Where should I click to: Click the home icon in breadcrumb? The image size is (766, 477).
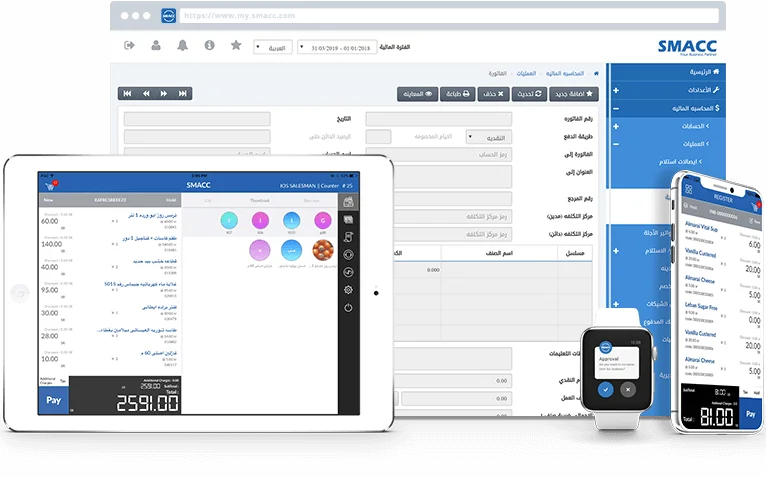tap(596, 73)
